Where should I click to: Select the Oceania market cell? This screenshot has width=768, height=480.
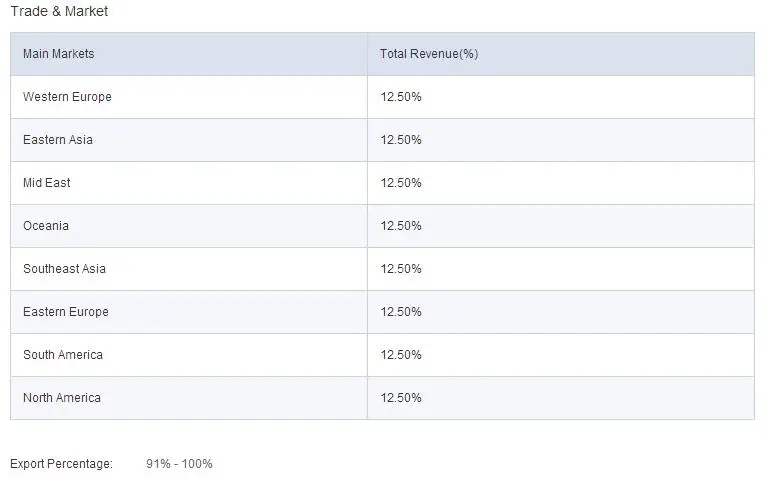pos(46,226)
